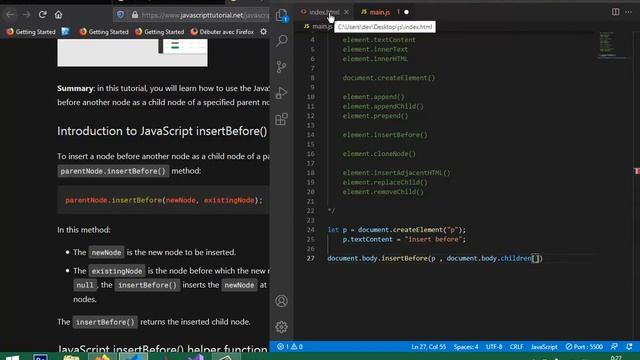Click line 24 createElement code
The image size is (640, 360).
click(396, 230)
